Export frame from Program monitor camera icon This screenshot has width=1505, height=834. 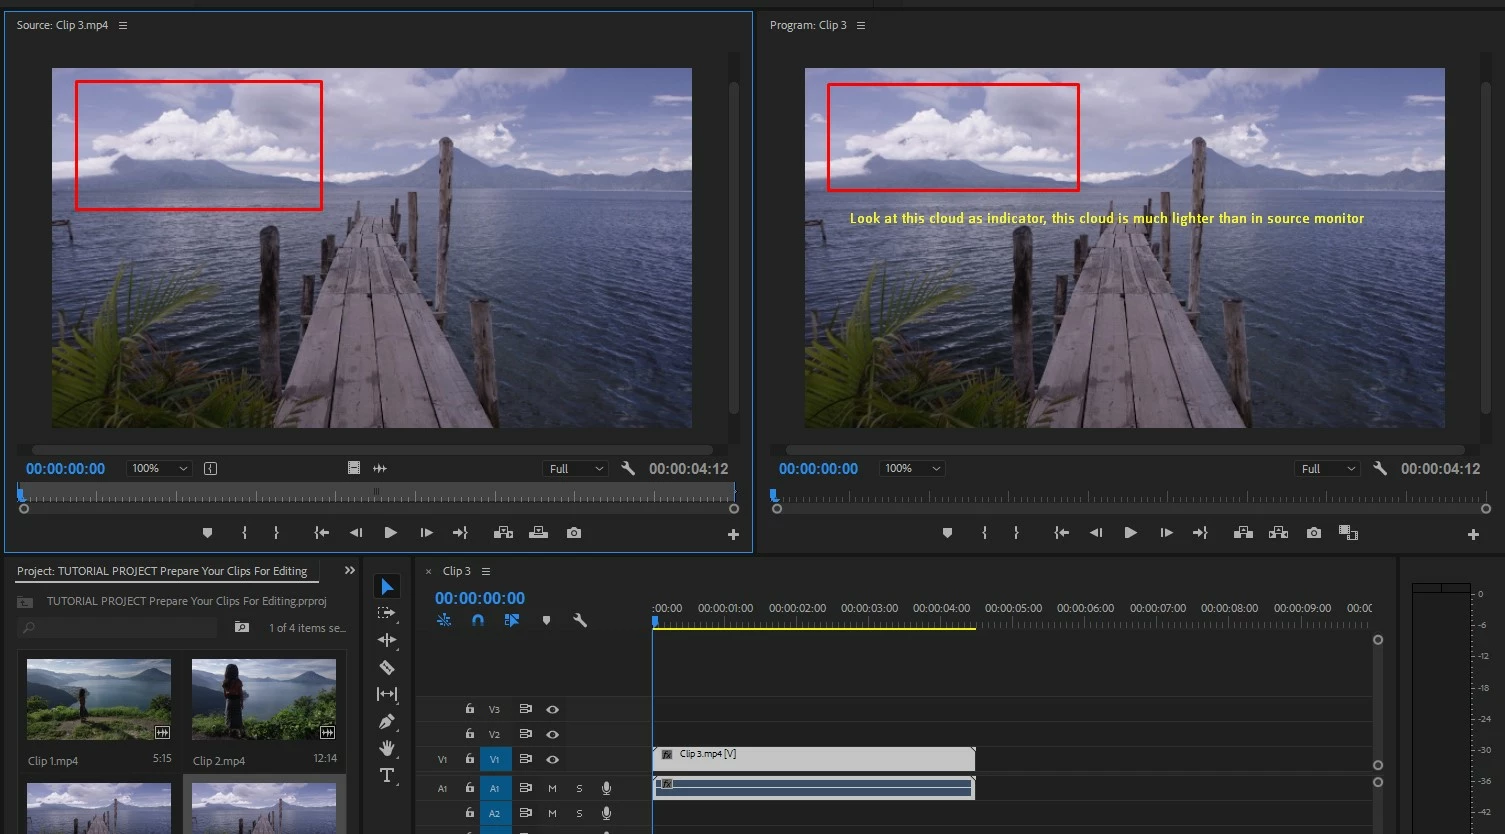(x=1314, y=533)
